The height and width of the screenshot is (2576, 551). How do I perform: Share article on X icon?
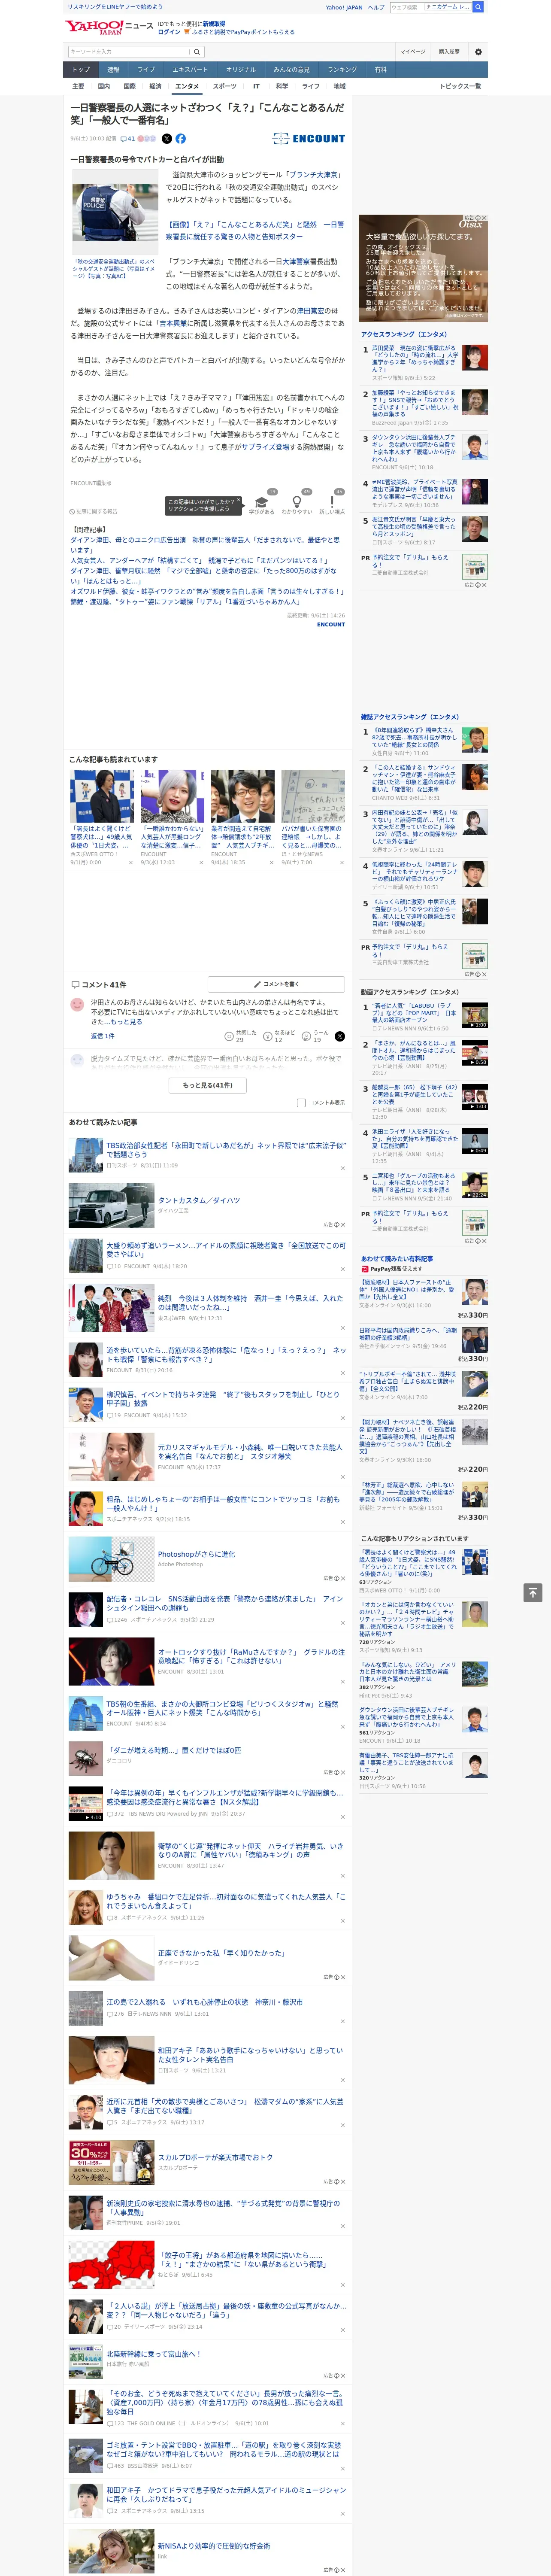[x=167, y=139]
